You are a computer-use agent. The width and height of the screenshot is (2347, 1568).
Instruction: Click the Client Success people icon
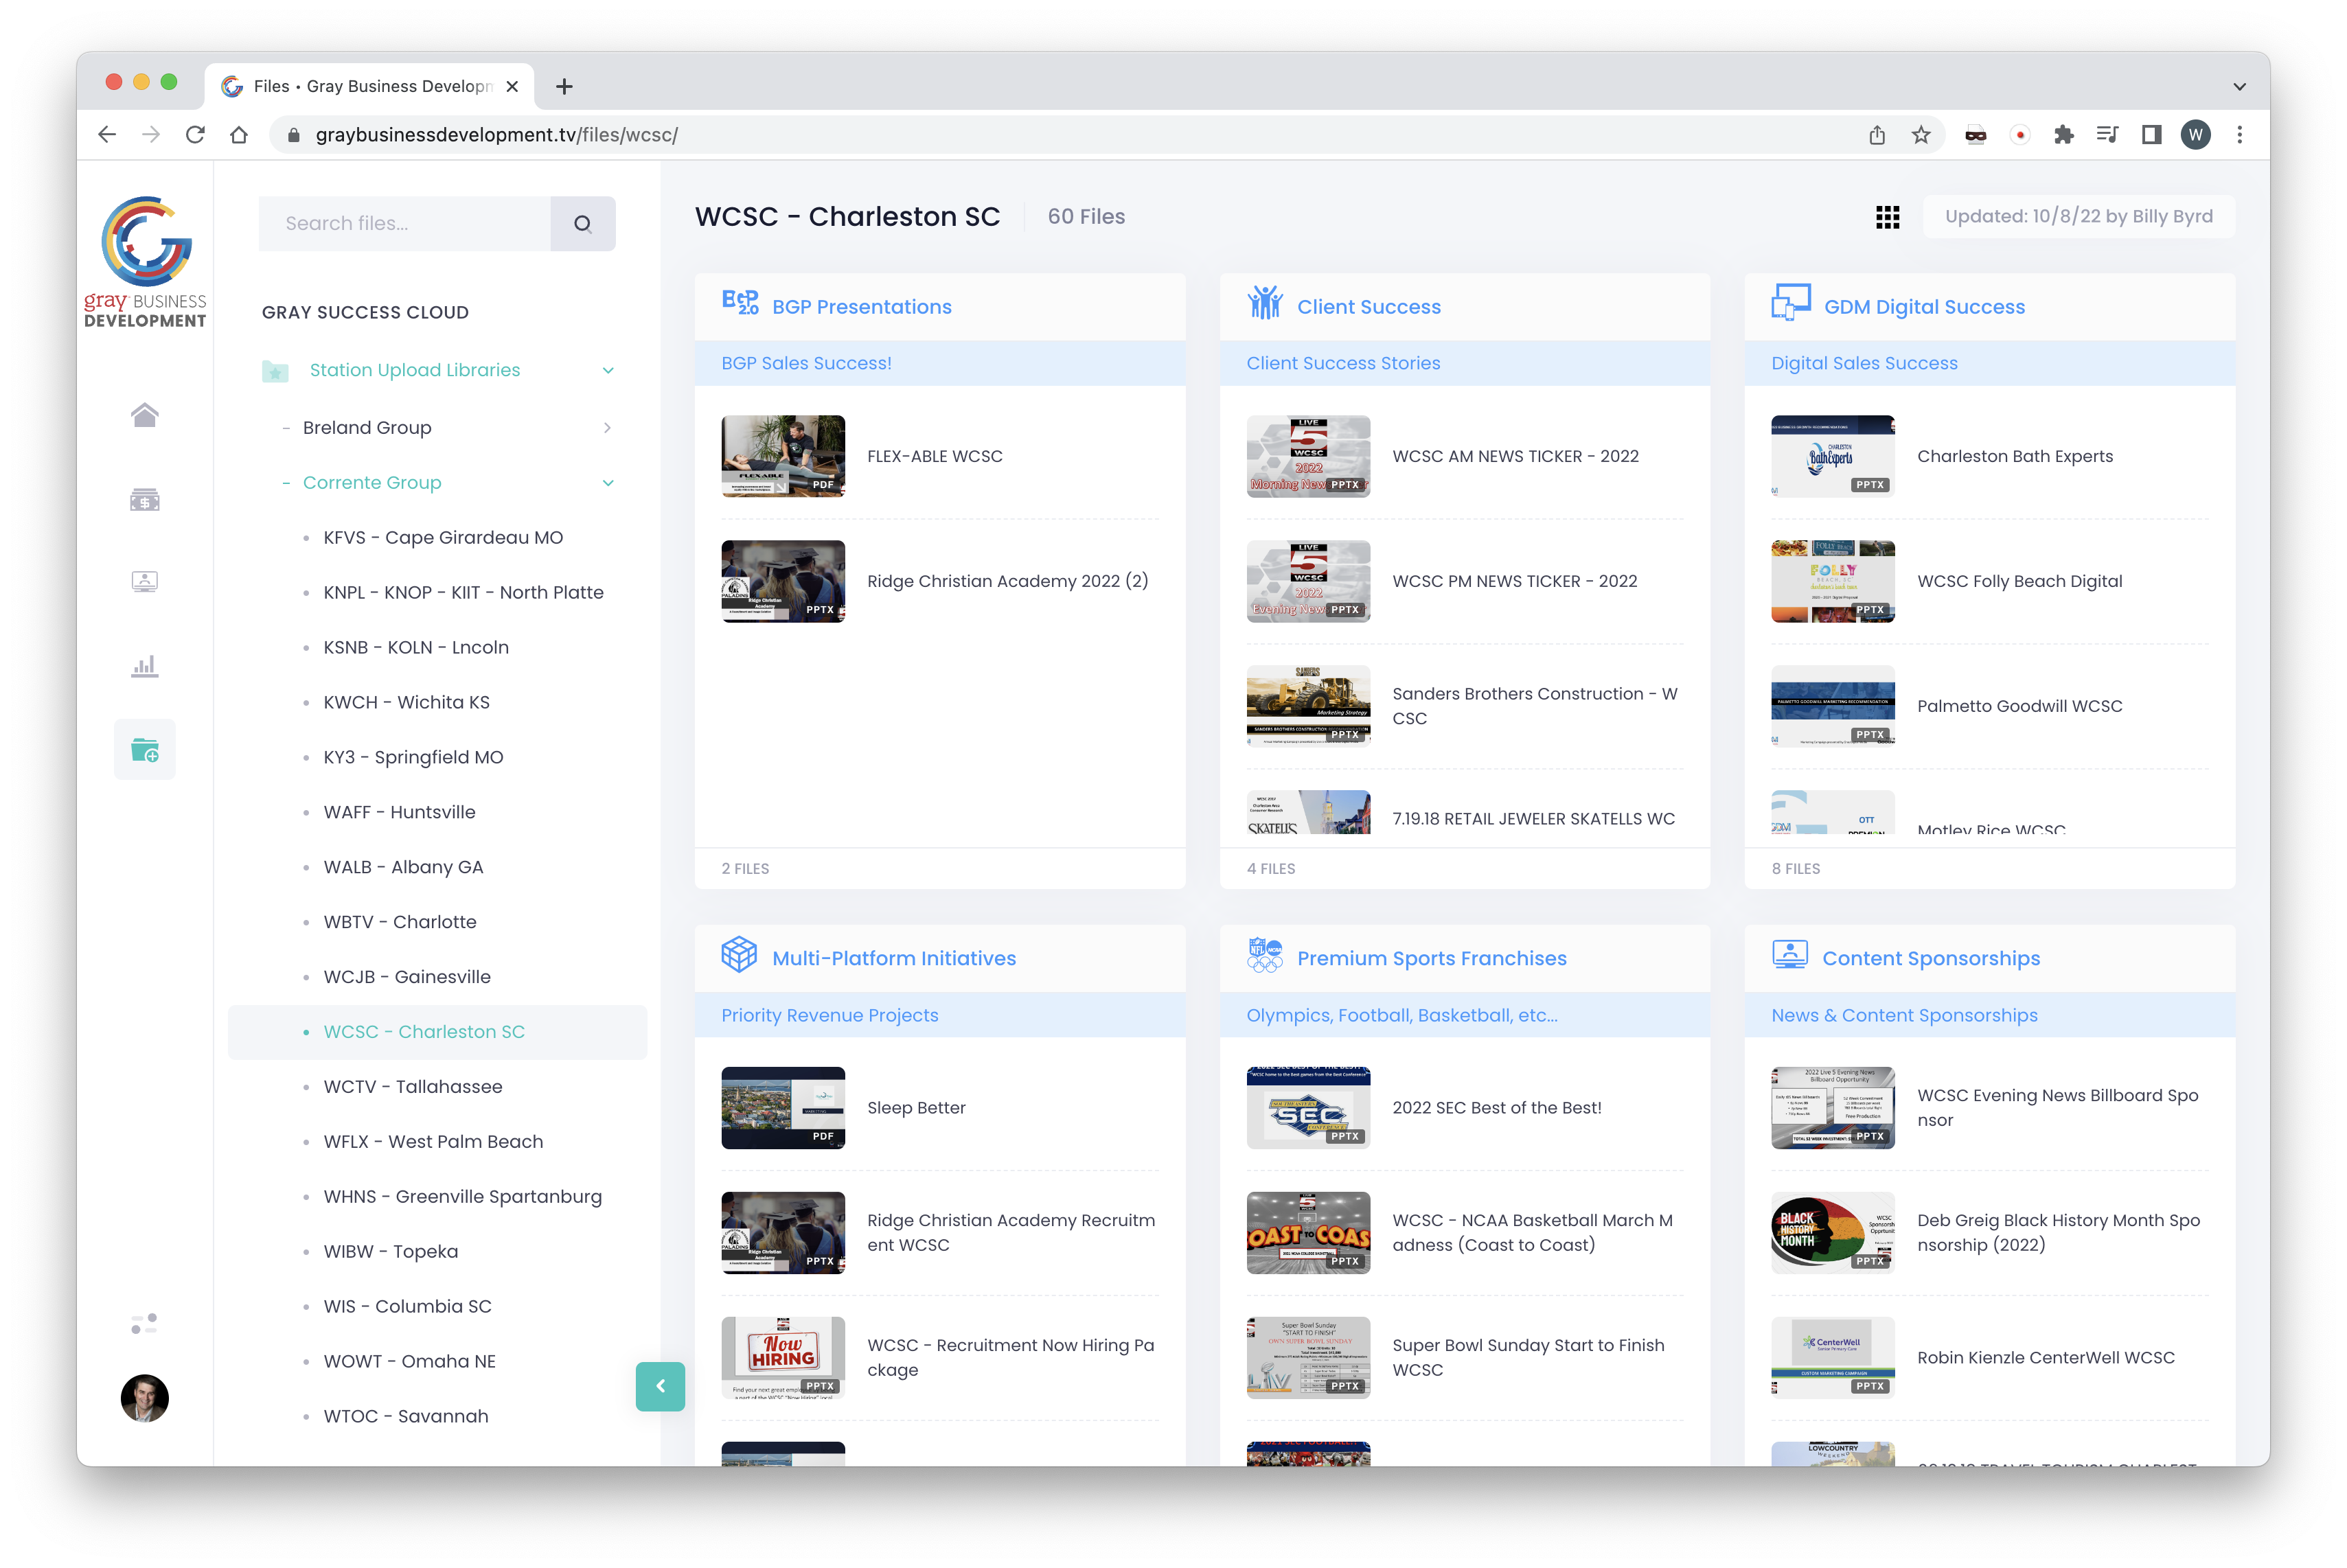[x=1265, y=303]
